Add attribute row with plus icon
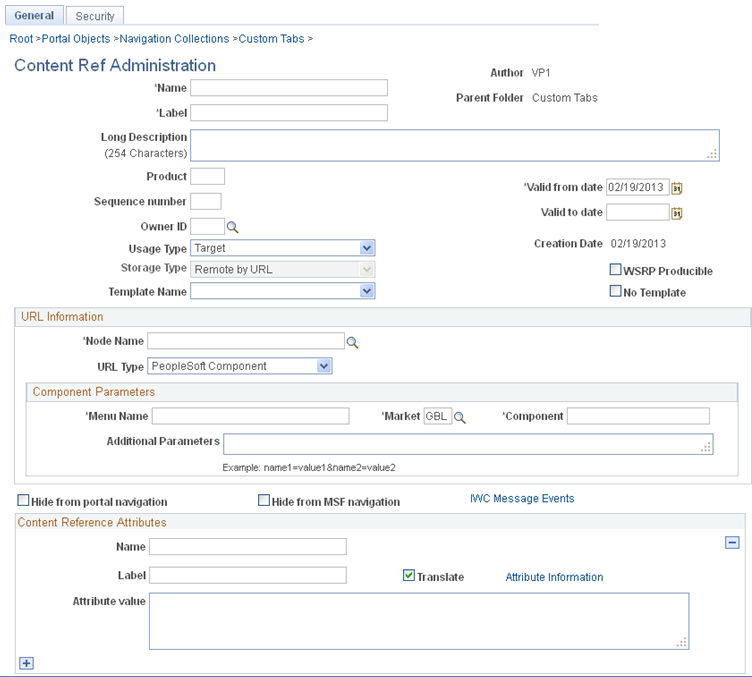Screen dimensions: 752x677 [26, 663]
